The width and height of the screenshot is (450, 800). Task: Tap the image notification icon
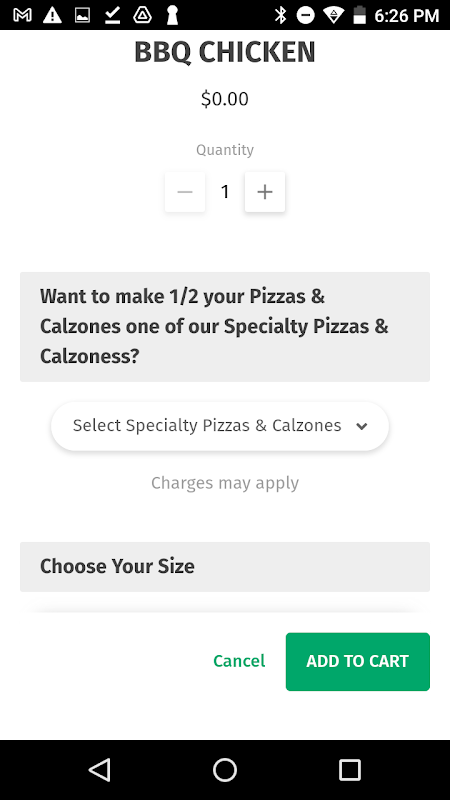82,15
